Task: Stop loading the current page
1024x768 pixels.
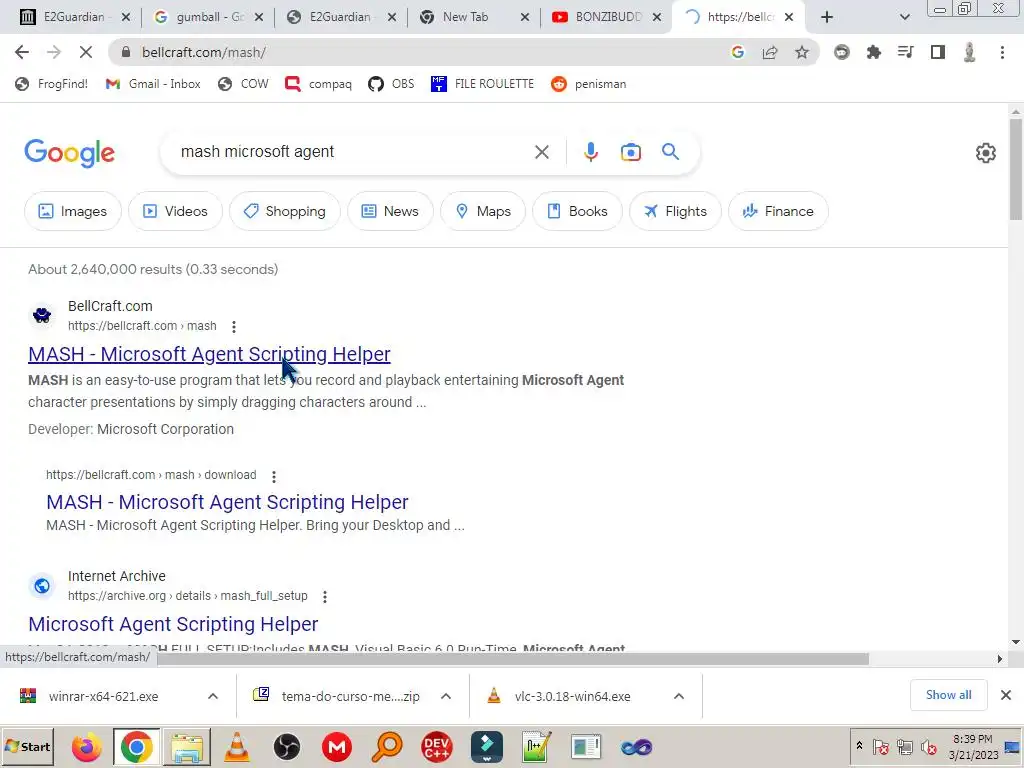Action: pos(86,52)
